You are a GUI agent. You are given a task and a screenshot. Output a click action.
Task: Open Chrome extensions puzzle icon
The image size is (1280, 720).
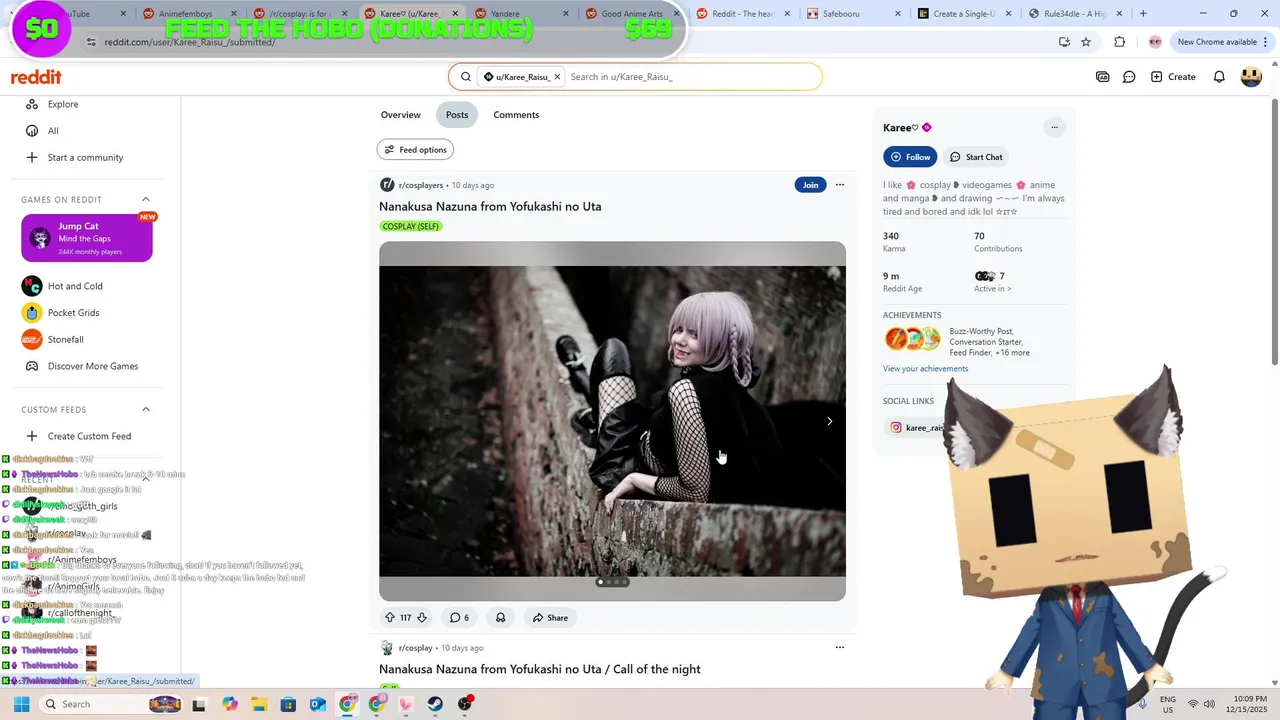(x=1119, y=42)
